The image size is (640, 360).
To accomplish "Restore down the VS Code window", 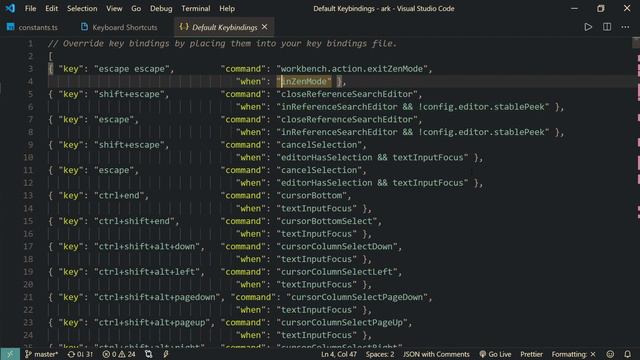I will tap(600, 8).
